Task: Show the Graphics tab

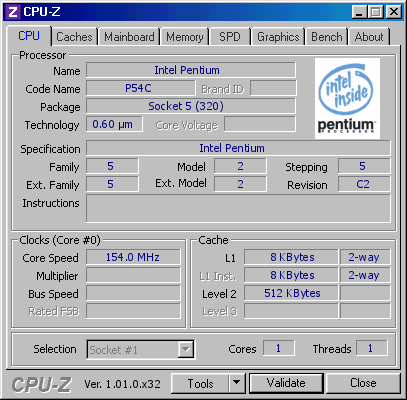Action: point(278,37)
